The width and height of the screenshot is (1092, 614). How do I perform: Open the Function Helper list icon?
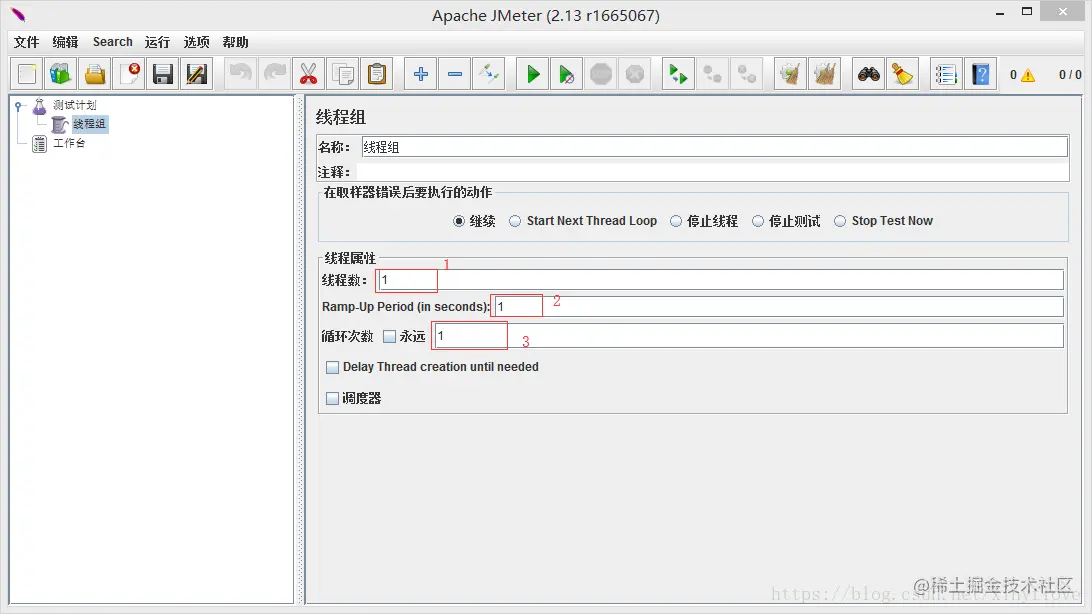coord(946,74)
